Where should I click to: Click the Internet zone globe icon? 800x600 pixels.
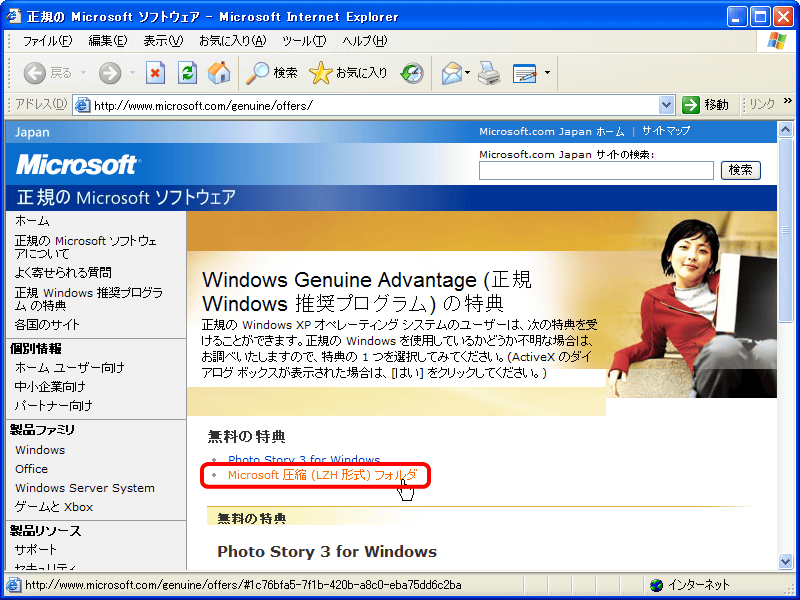coord(656,585)
